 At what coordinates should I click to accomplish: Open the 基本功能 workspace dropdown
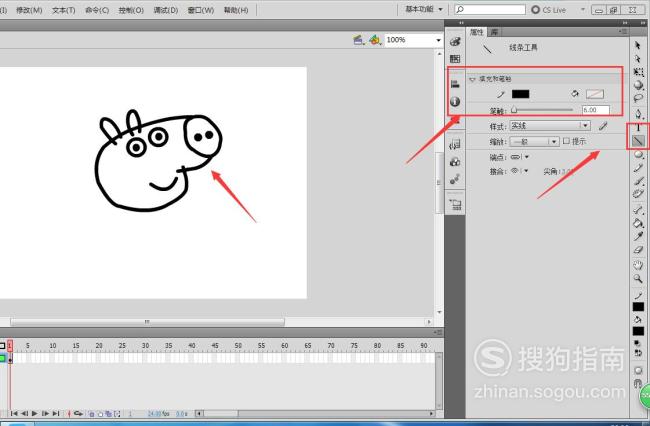424,9
